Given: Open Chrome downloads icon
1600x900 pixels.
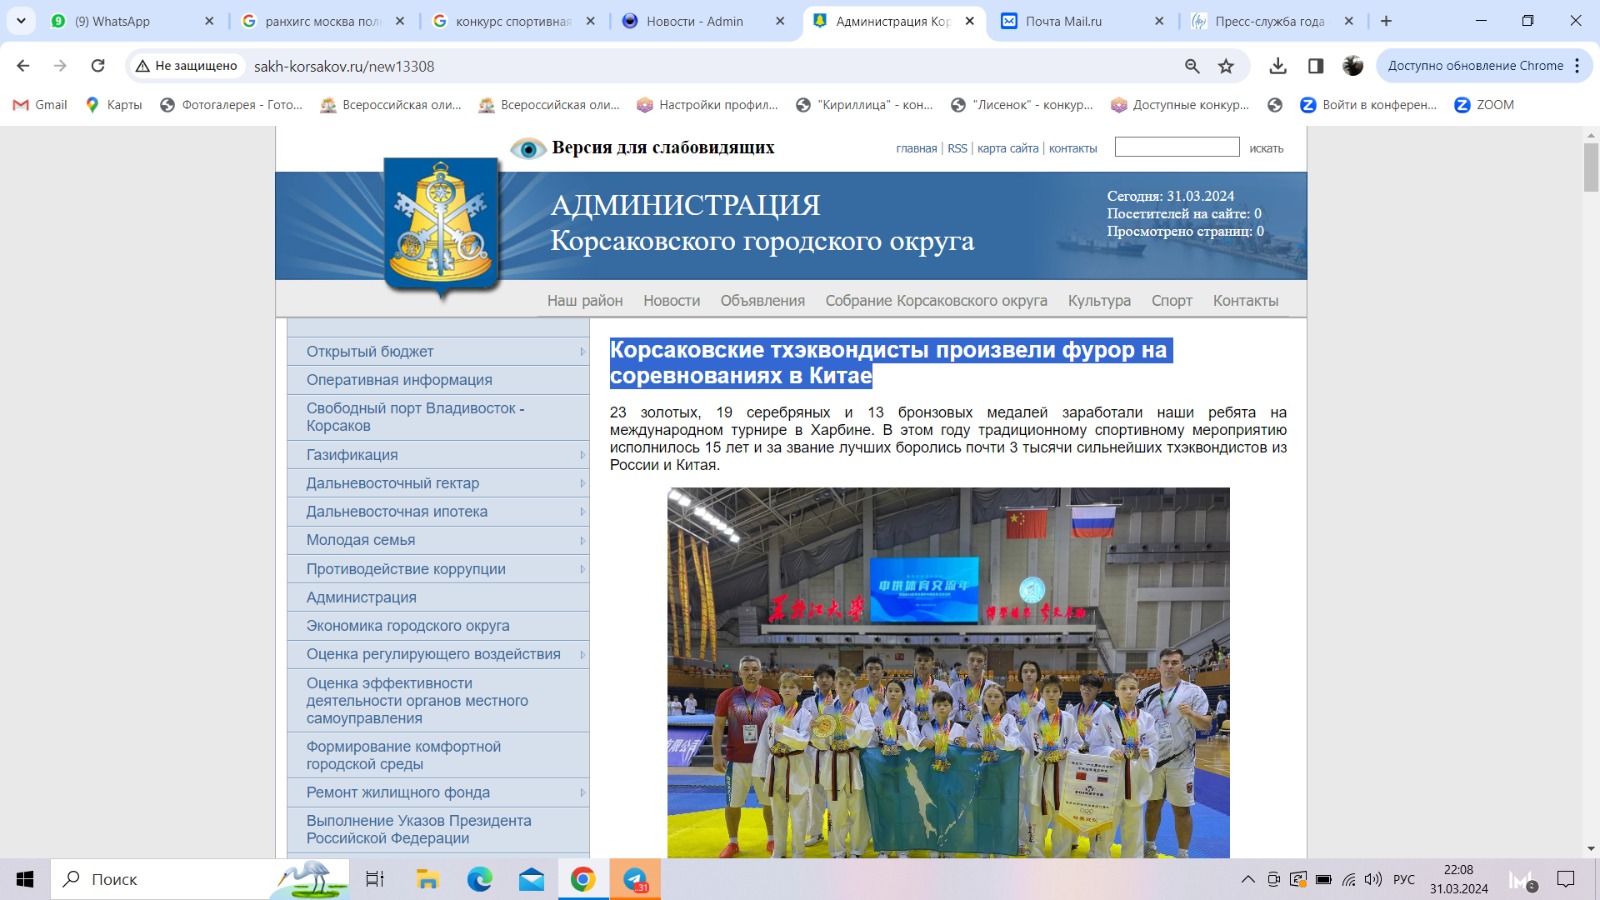Looking at the screenshot, I should (1278, 66).
